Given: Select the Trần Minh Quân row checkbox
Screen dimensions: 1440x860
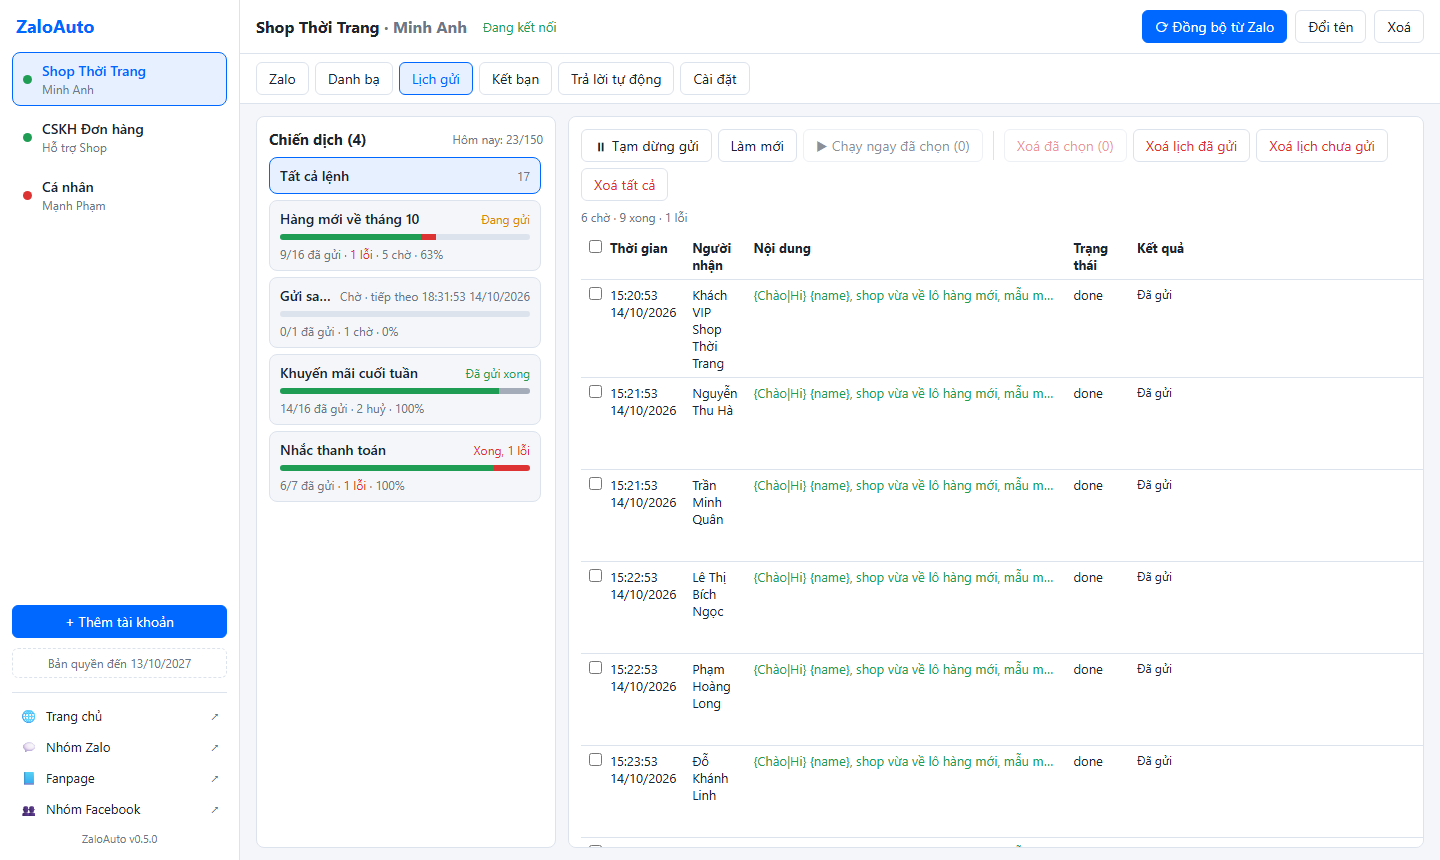Looking at the screenshot, I should pyautogui.click(x=596, y=484).
